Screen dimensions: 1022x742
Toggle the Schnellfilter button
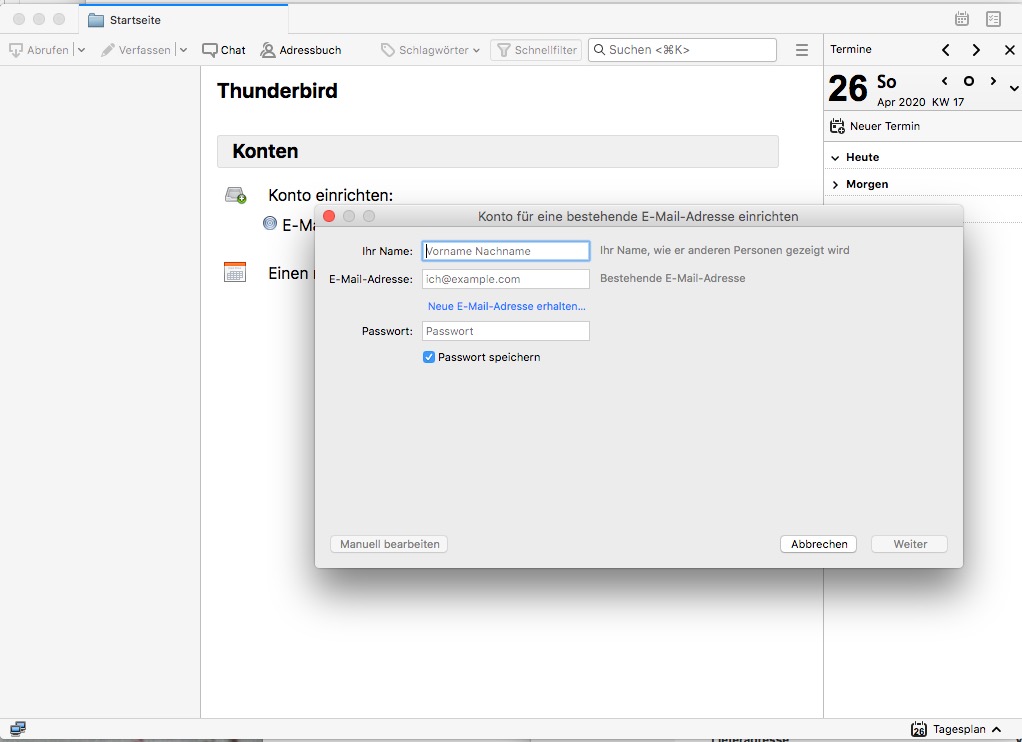pos(536,50)
